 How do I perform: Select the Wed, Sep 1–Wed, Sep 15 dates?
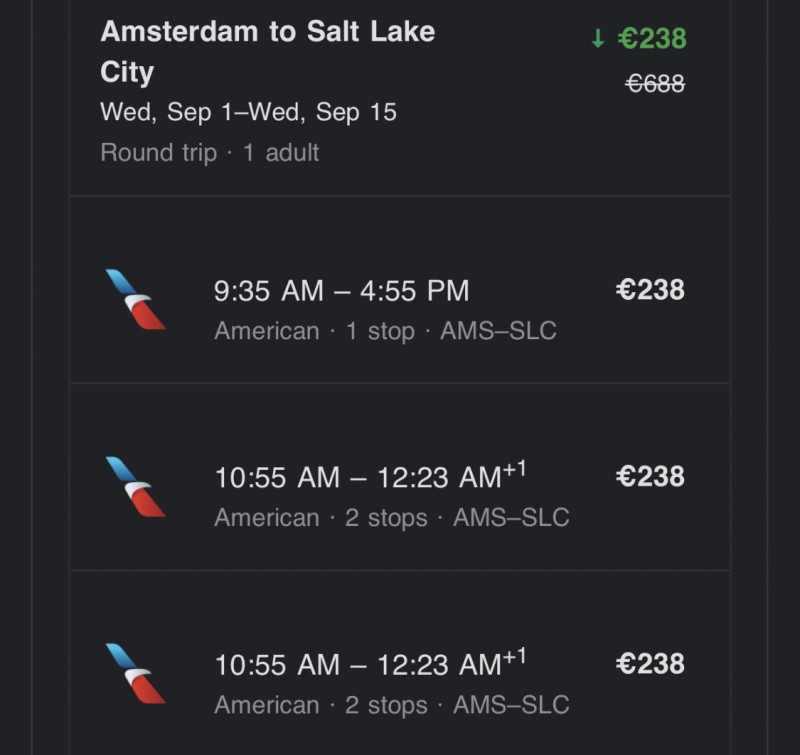248,111
